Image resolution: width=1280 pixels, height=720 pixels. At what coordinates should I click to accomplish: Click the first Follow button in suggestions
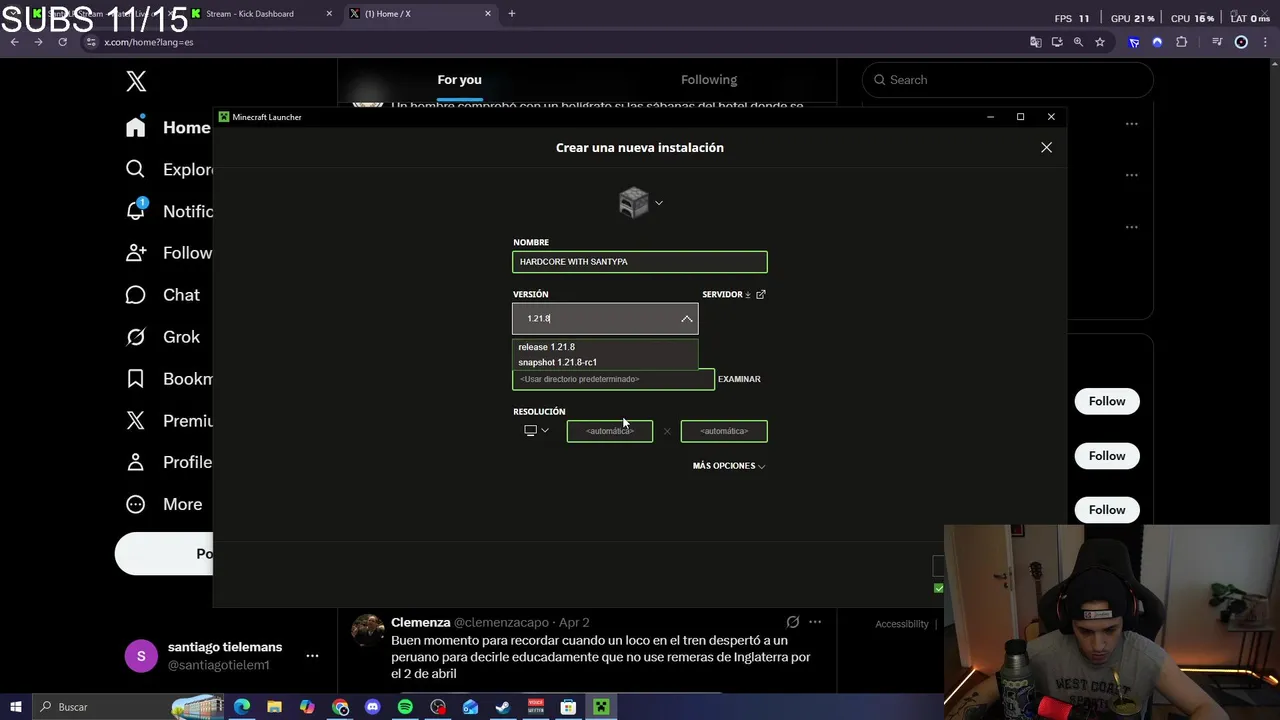[x=1107, y=401]
